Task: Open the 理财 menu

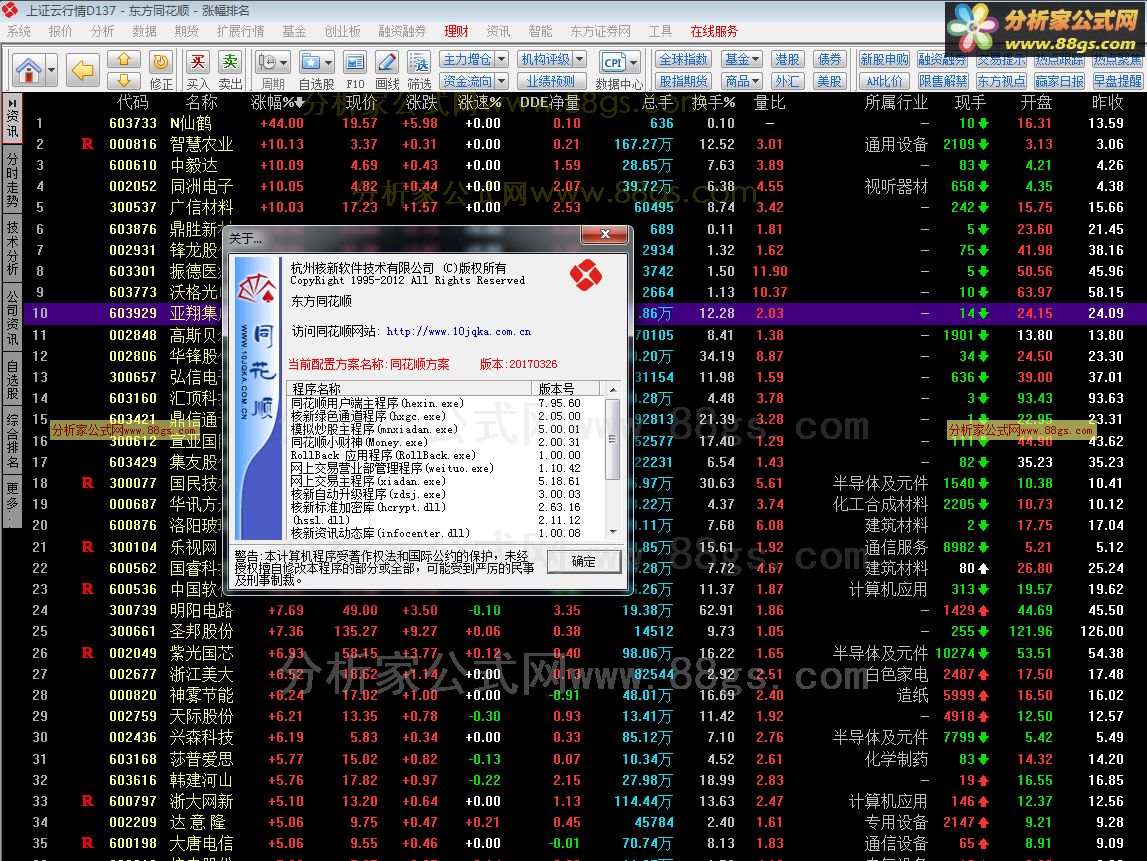Action: [456, 31]
